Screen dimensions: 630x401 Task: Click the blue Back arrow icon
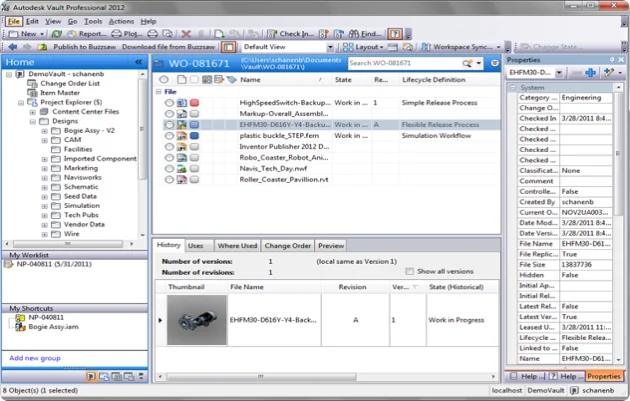click(x=12, y=47)
